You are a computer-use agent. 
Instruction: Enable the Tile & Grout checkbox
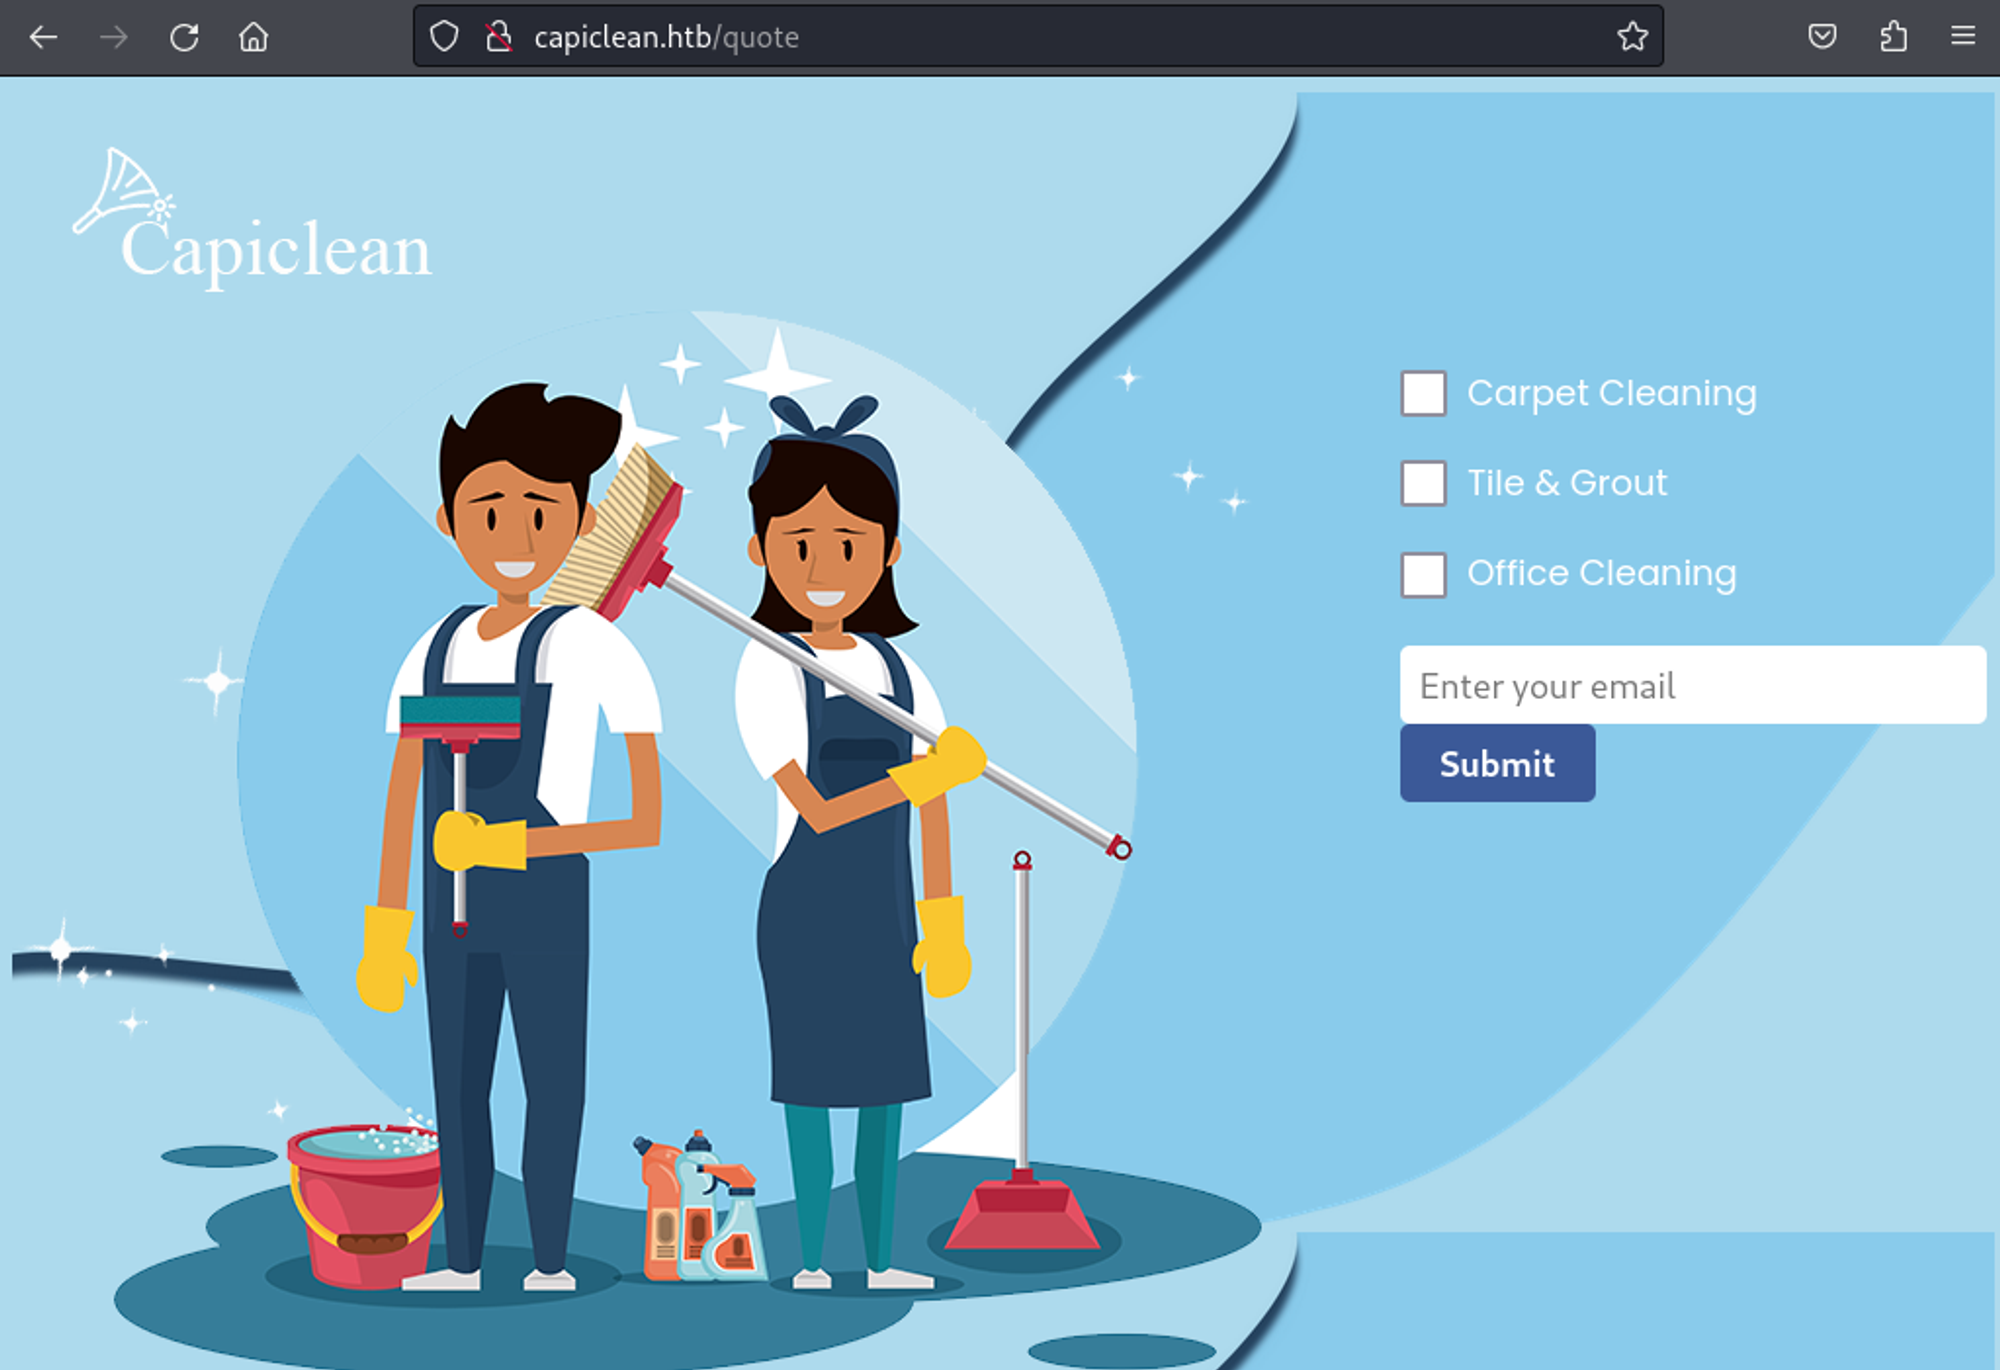point(1423,483)
